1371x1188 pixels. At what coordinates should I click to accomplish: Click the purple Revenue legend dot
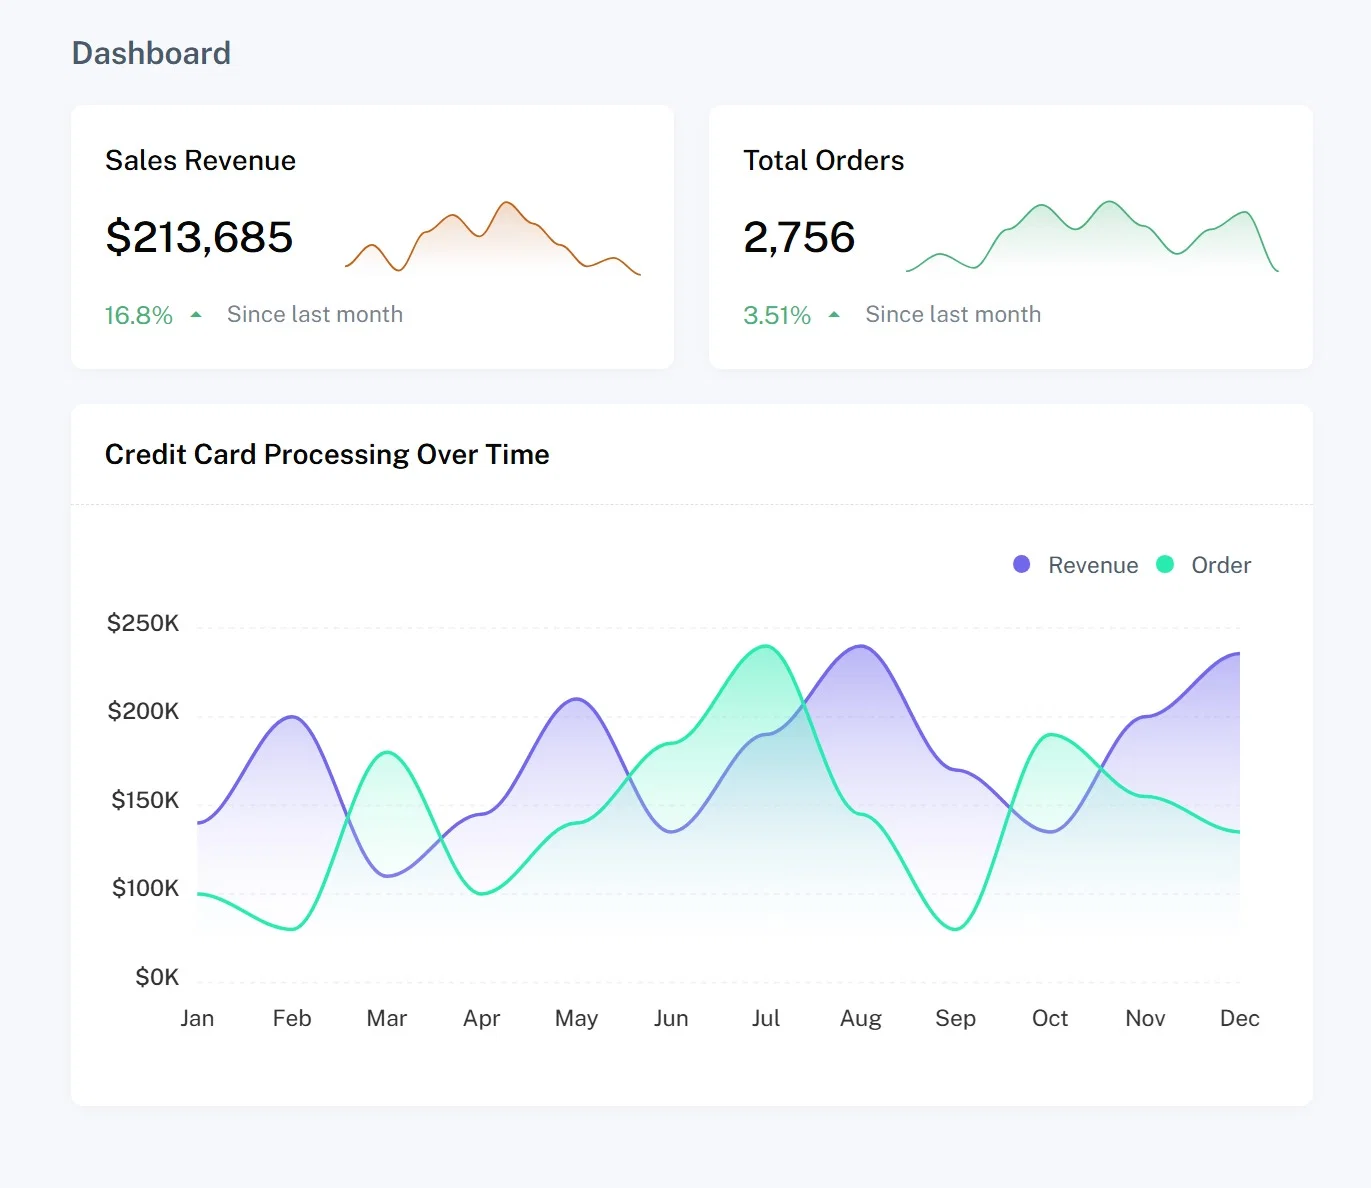tap(1021, 565)
